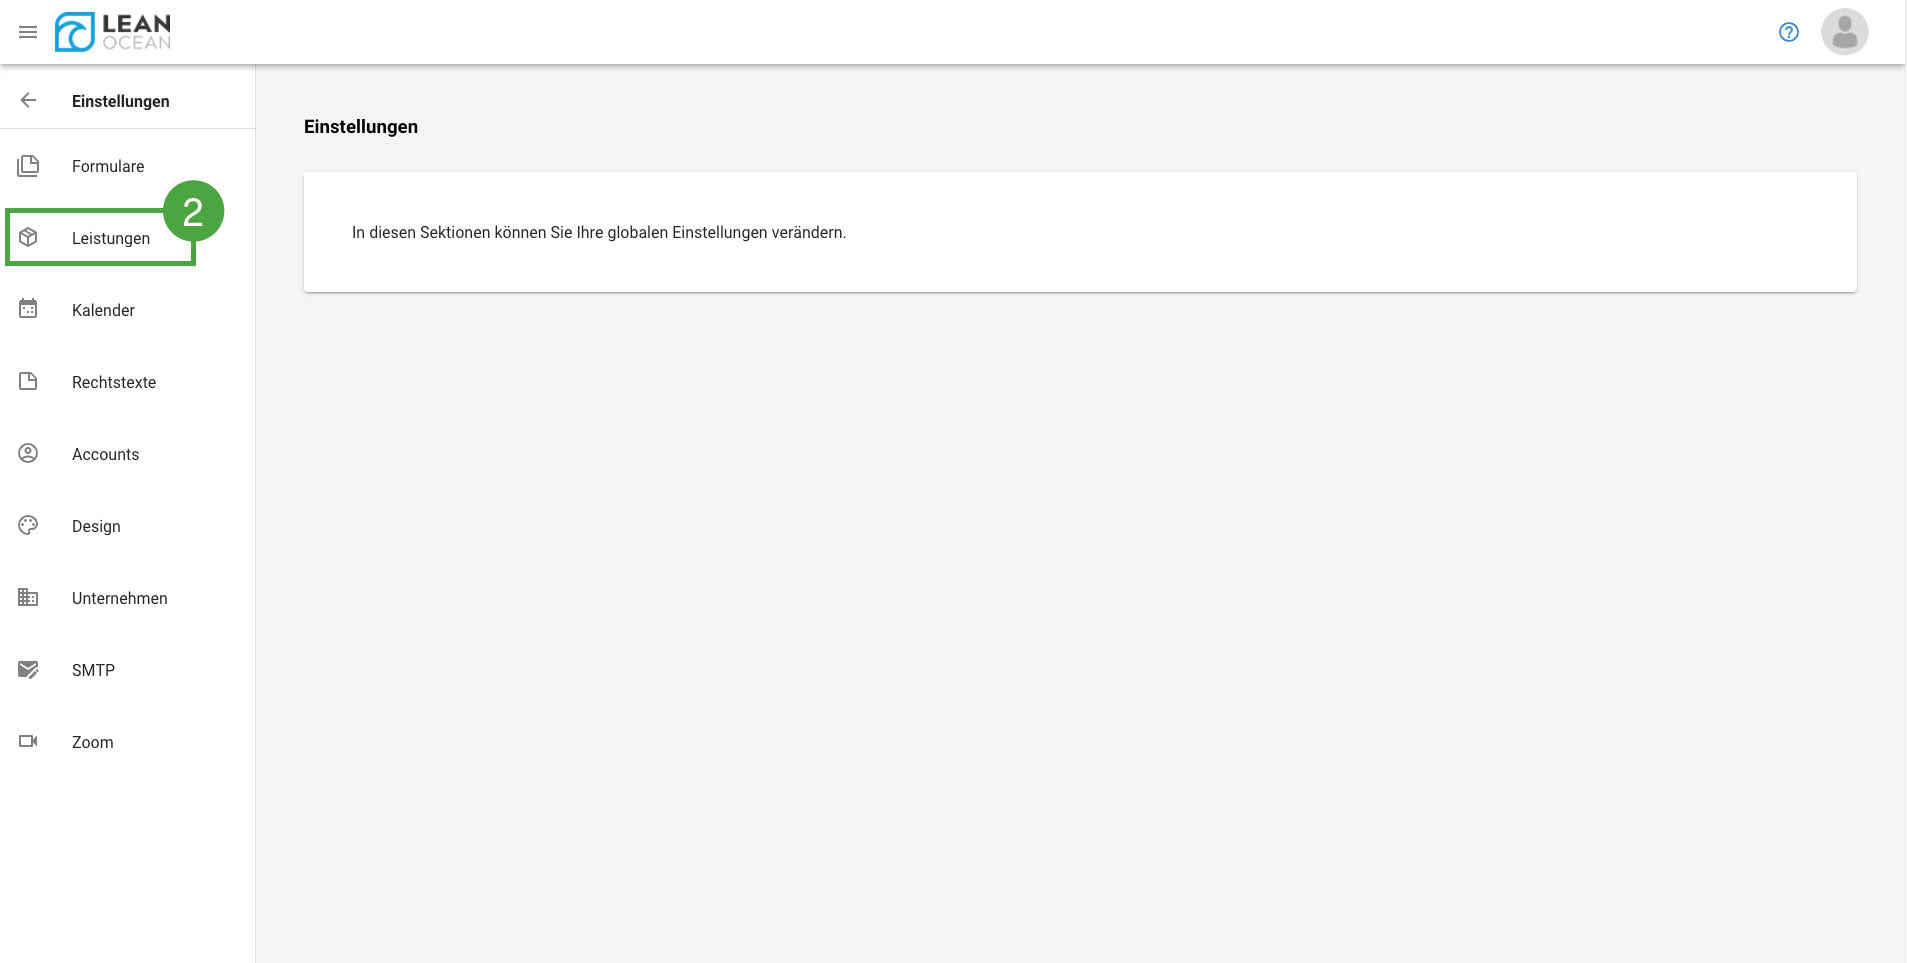This screenshot has width=1907, height=963.
Task: Click the Lean Ocean logo
Action: click(x=113, y=32)
